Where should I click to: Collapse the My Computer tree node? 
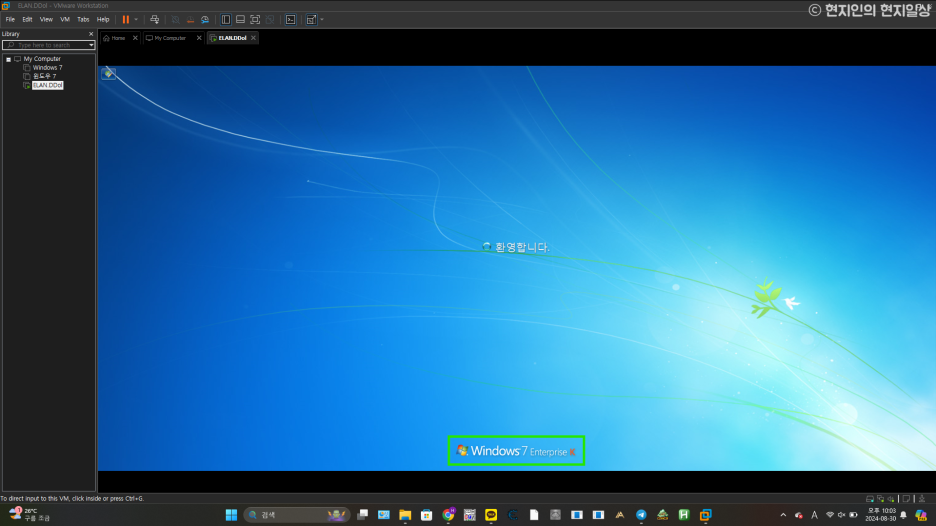tap(8, 59)
